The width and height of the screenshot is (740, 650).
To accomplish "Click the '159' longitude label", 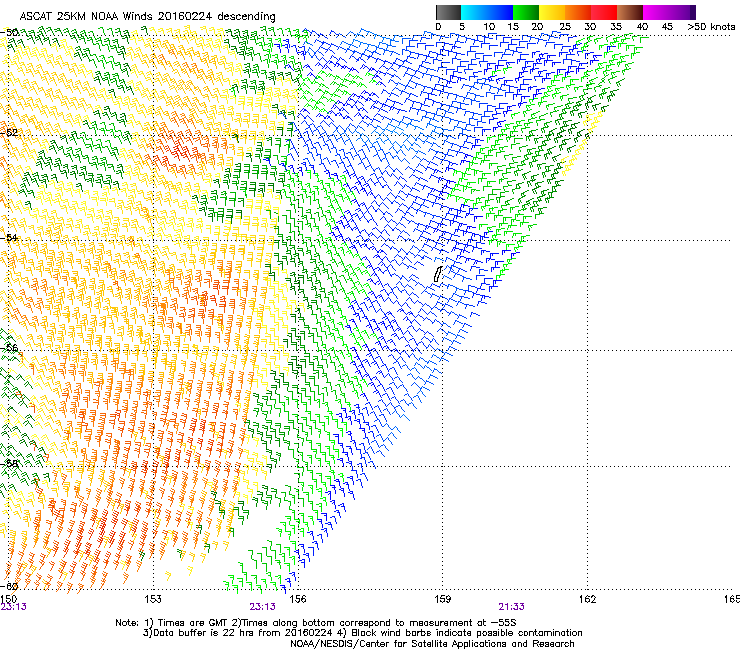I will [x=442, y=599].
